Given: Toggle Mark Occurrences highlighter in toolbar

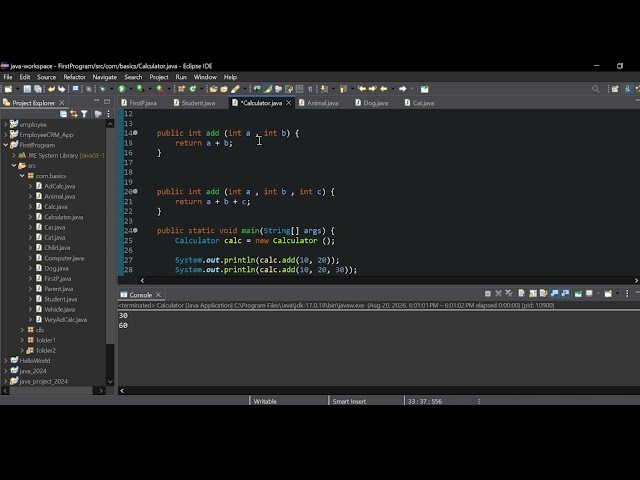Looking at the screenshot, I should click(x=268, y=89).
